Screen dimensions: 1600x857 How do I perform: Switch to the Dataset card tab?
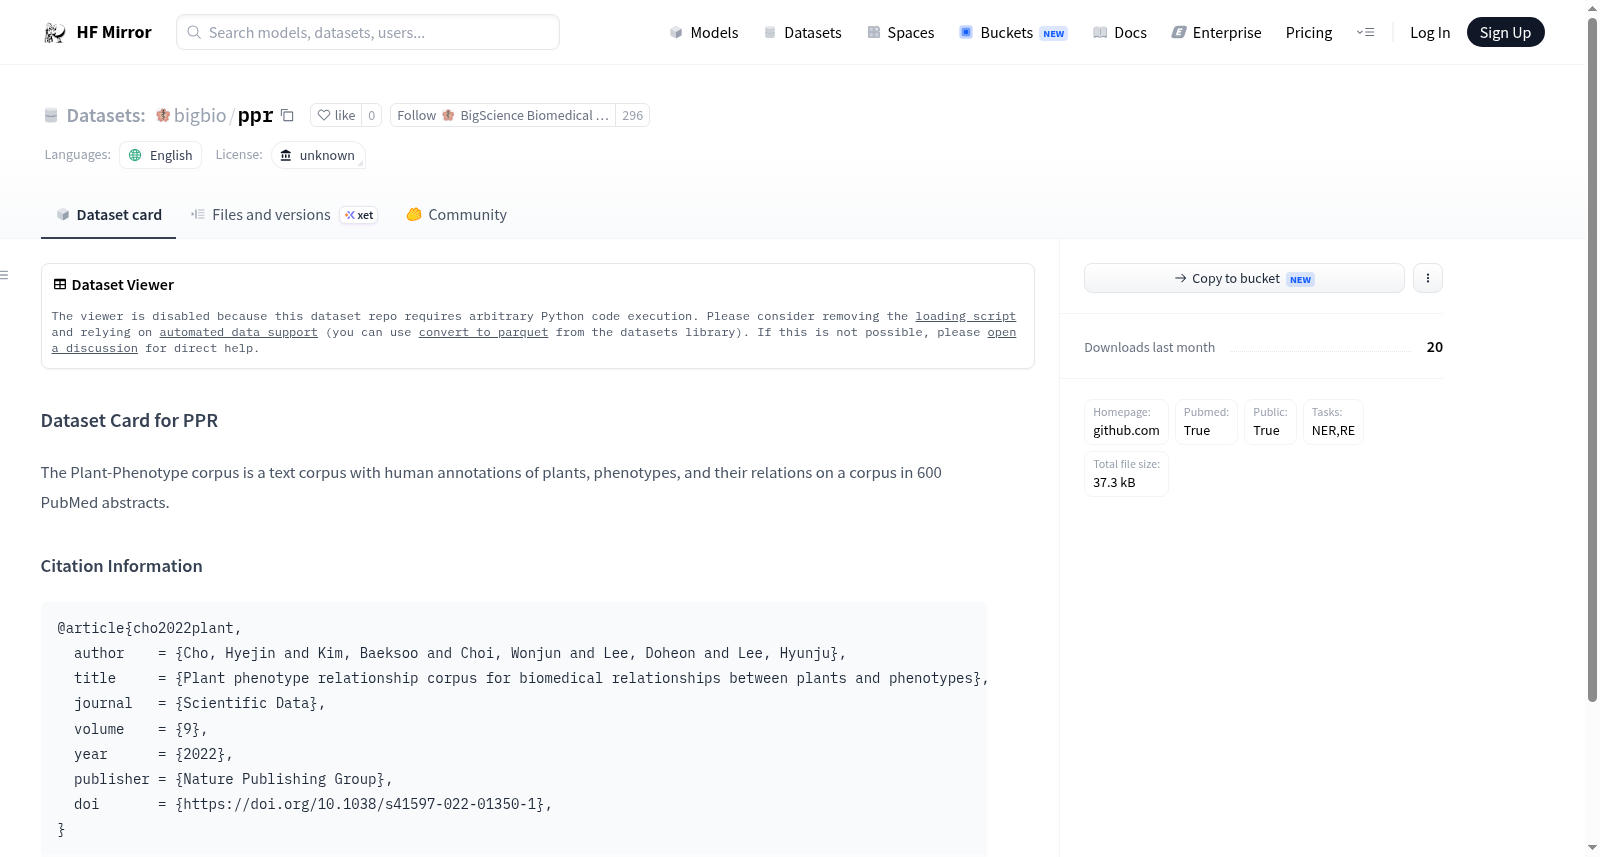click(x=108, y=214)
